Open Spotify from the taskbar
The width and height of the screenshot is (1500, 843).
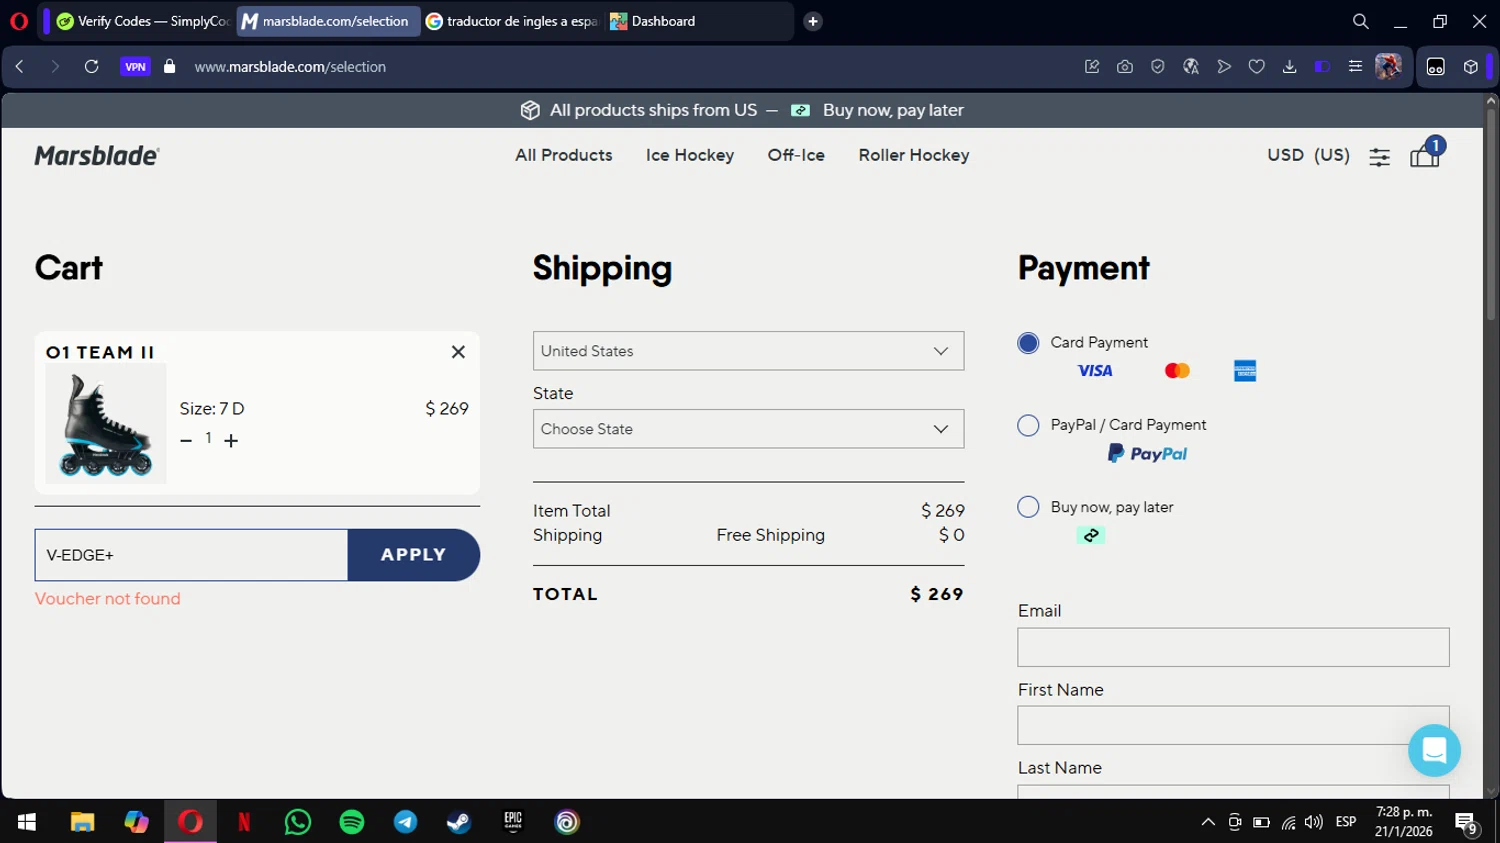click(352, 822)
